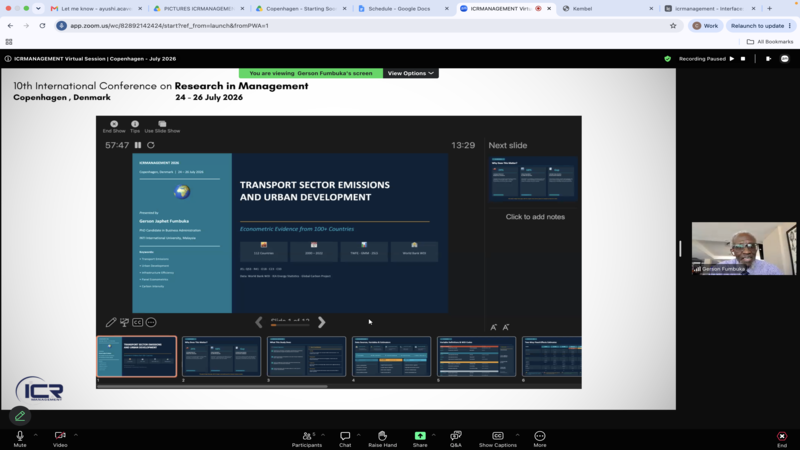Expand the video options arrow beside Video
This screenshot has height=450, width=800.
(76, 435)
